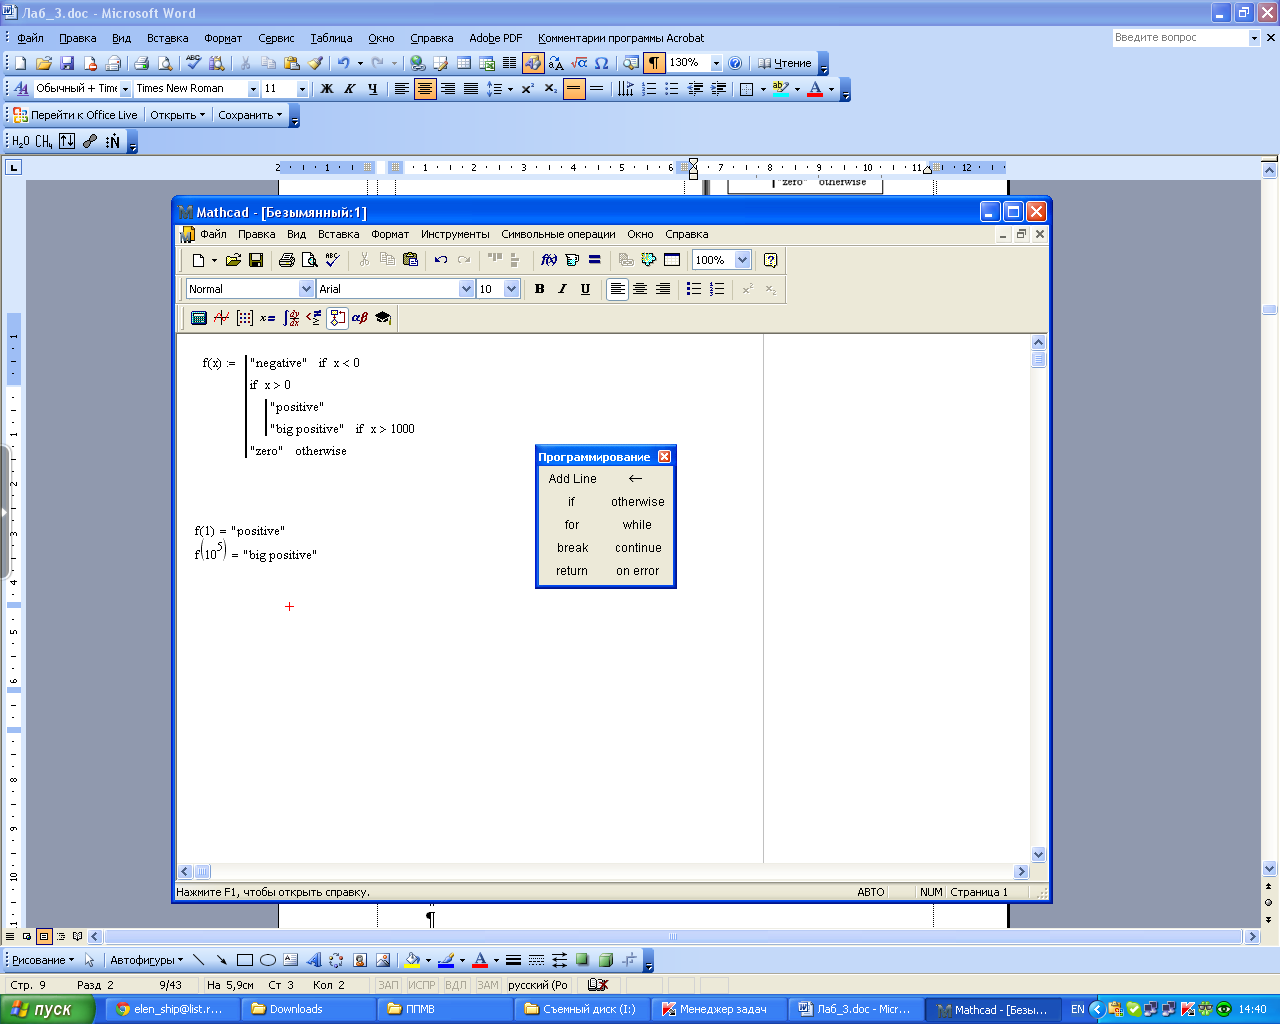This screenshot has height=1024, width=1280.
Task: Insert hyperlink in Word toolbar
Action: (x=418, y=63)
